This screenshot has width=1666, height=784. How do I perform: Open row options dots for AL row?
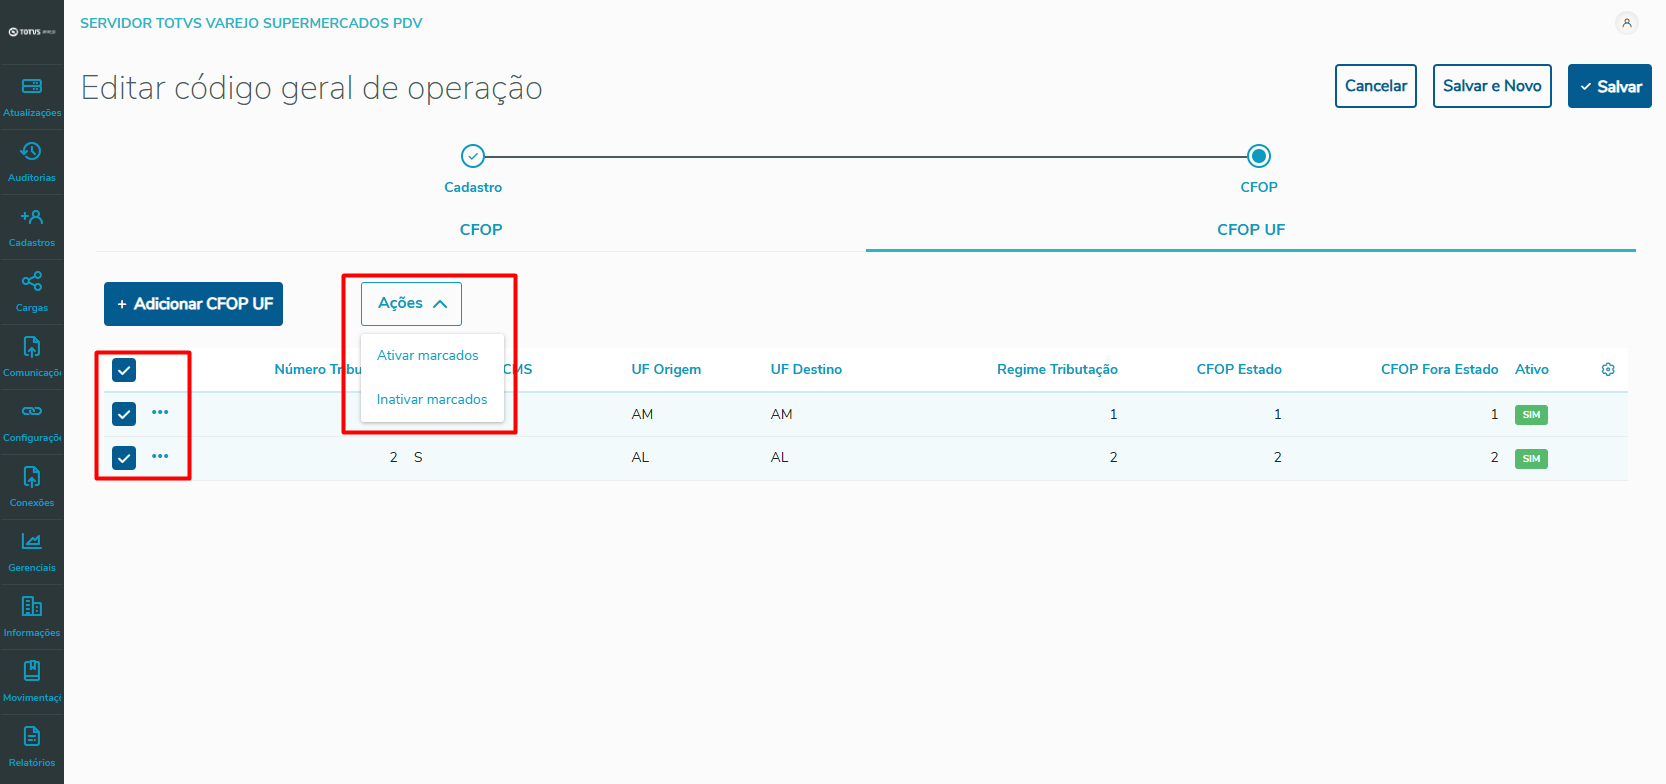coord(160,456)
